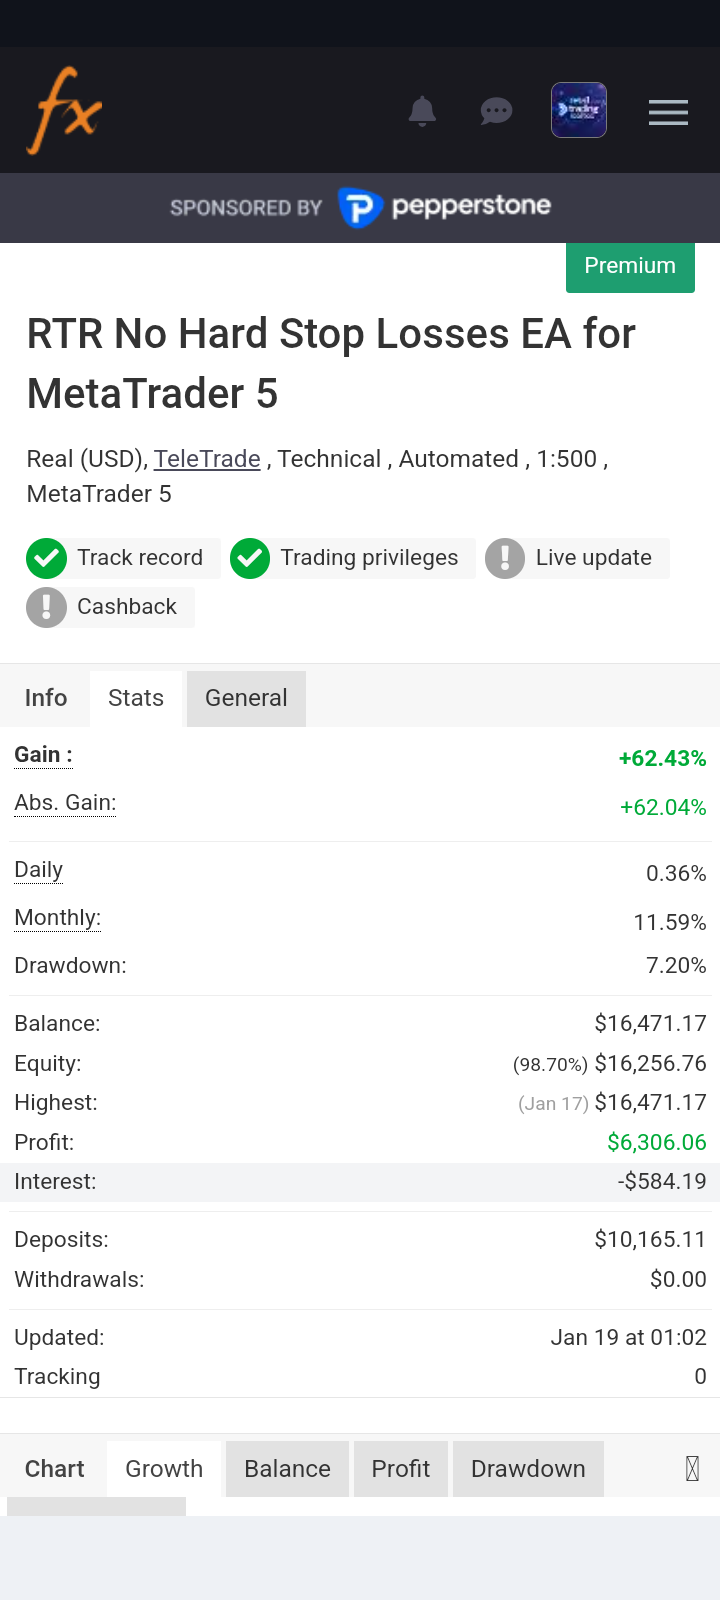Click the Daily label
720x1600 pixels.
click(39, 870)
